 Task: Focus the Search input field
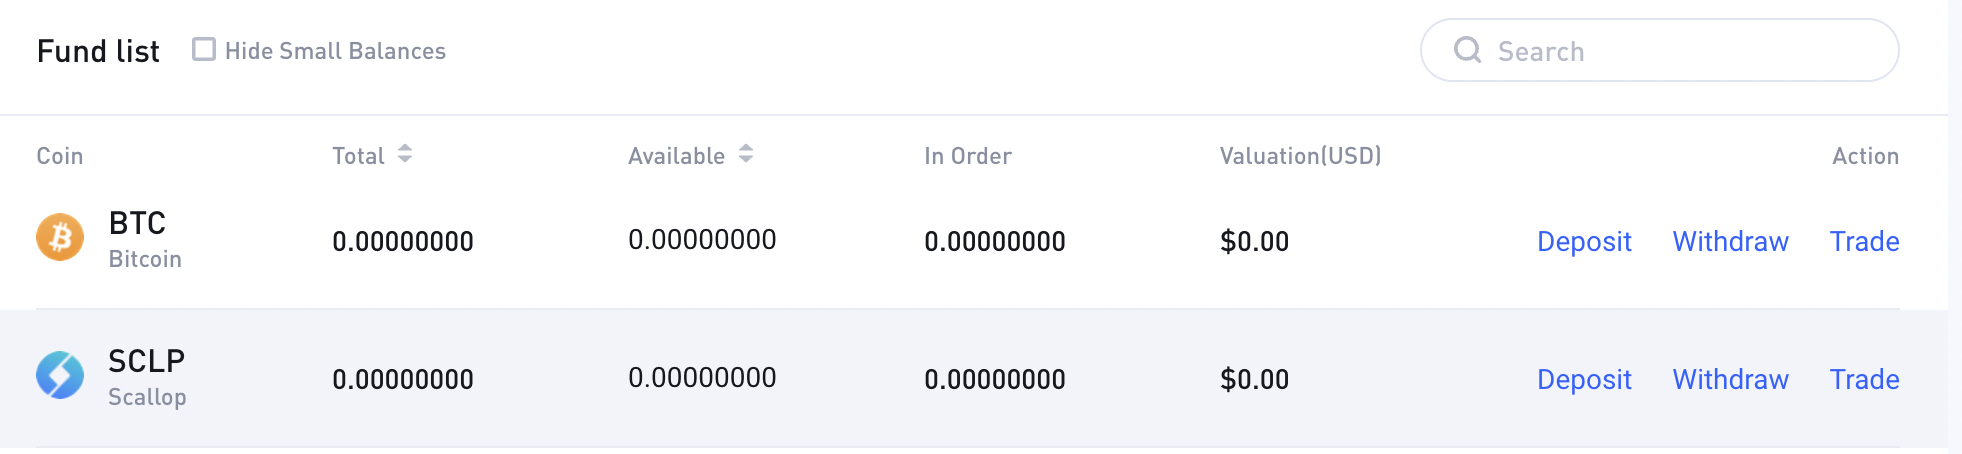point(1660,50)
